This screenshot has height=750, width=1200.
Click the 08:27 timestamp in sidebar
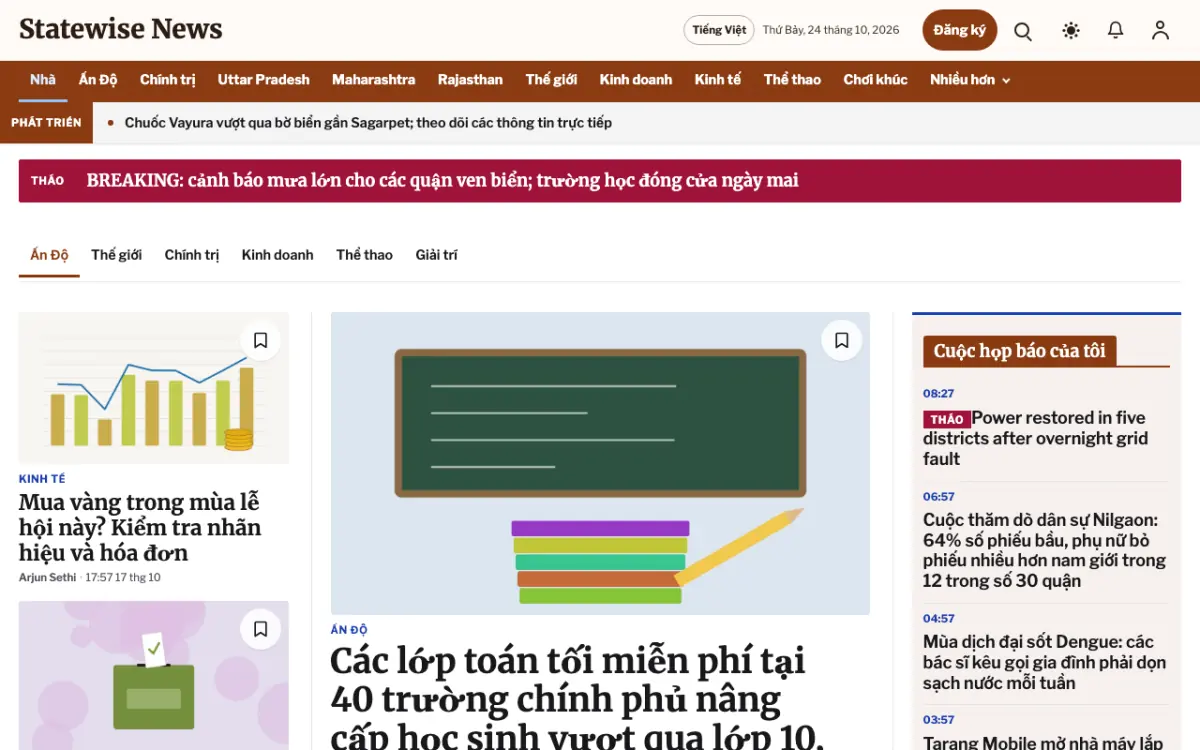[939, 394]
